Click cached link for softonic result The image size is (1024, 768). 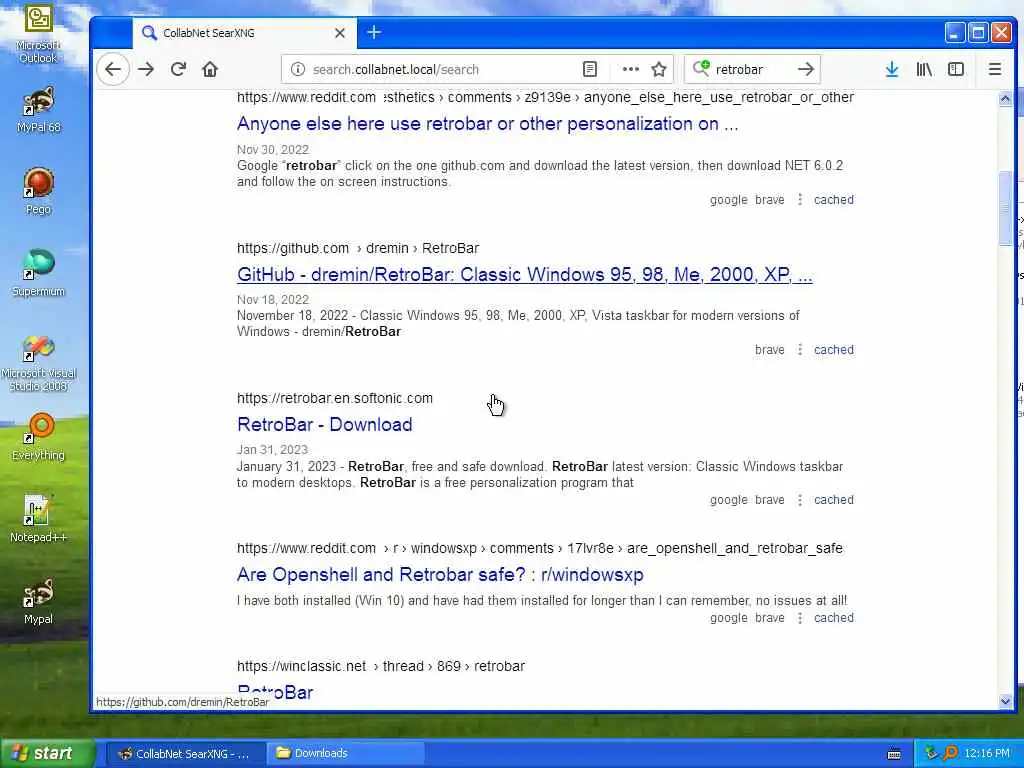tap(833, 500)
